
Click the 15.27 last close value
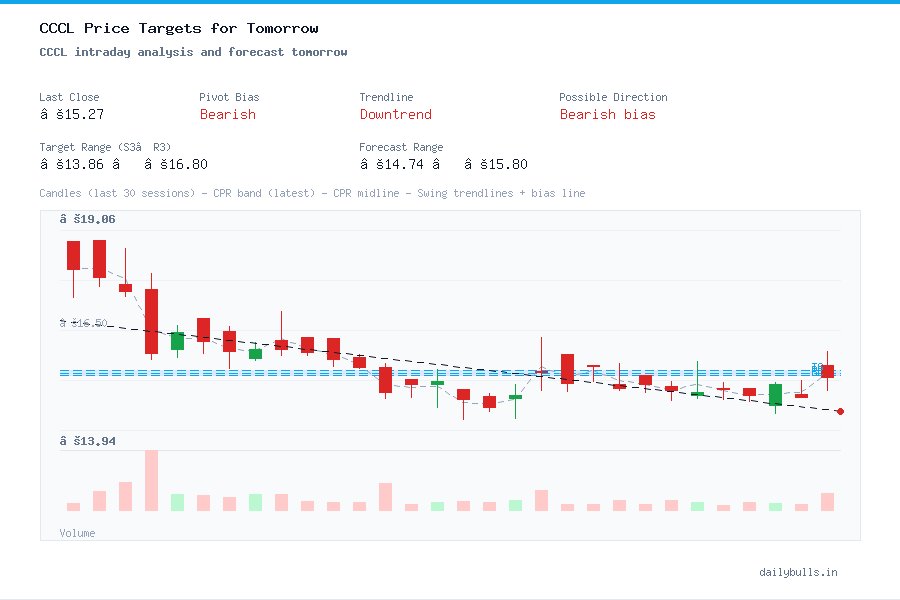(x=72, y=114)
